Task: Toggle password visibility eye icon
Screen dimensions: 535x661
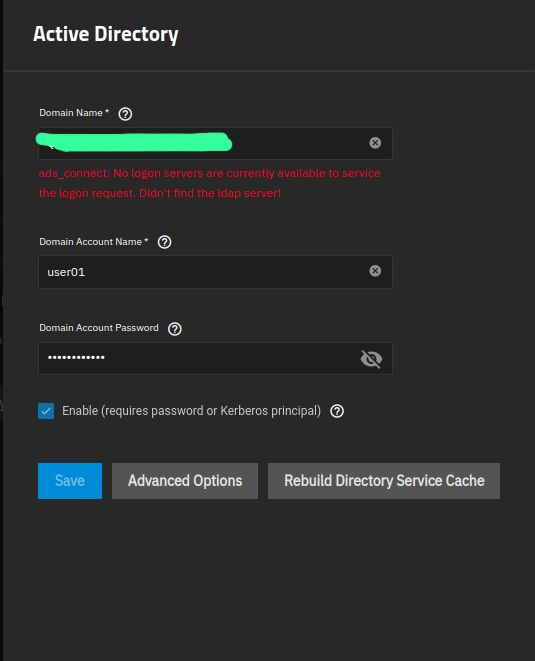Action: pos(371,359)
